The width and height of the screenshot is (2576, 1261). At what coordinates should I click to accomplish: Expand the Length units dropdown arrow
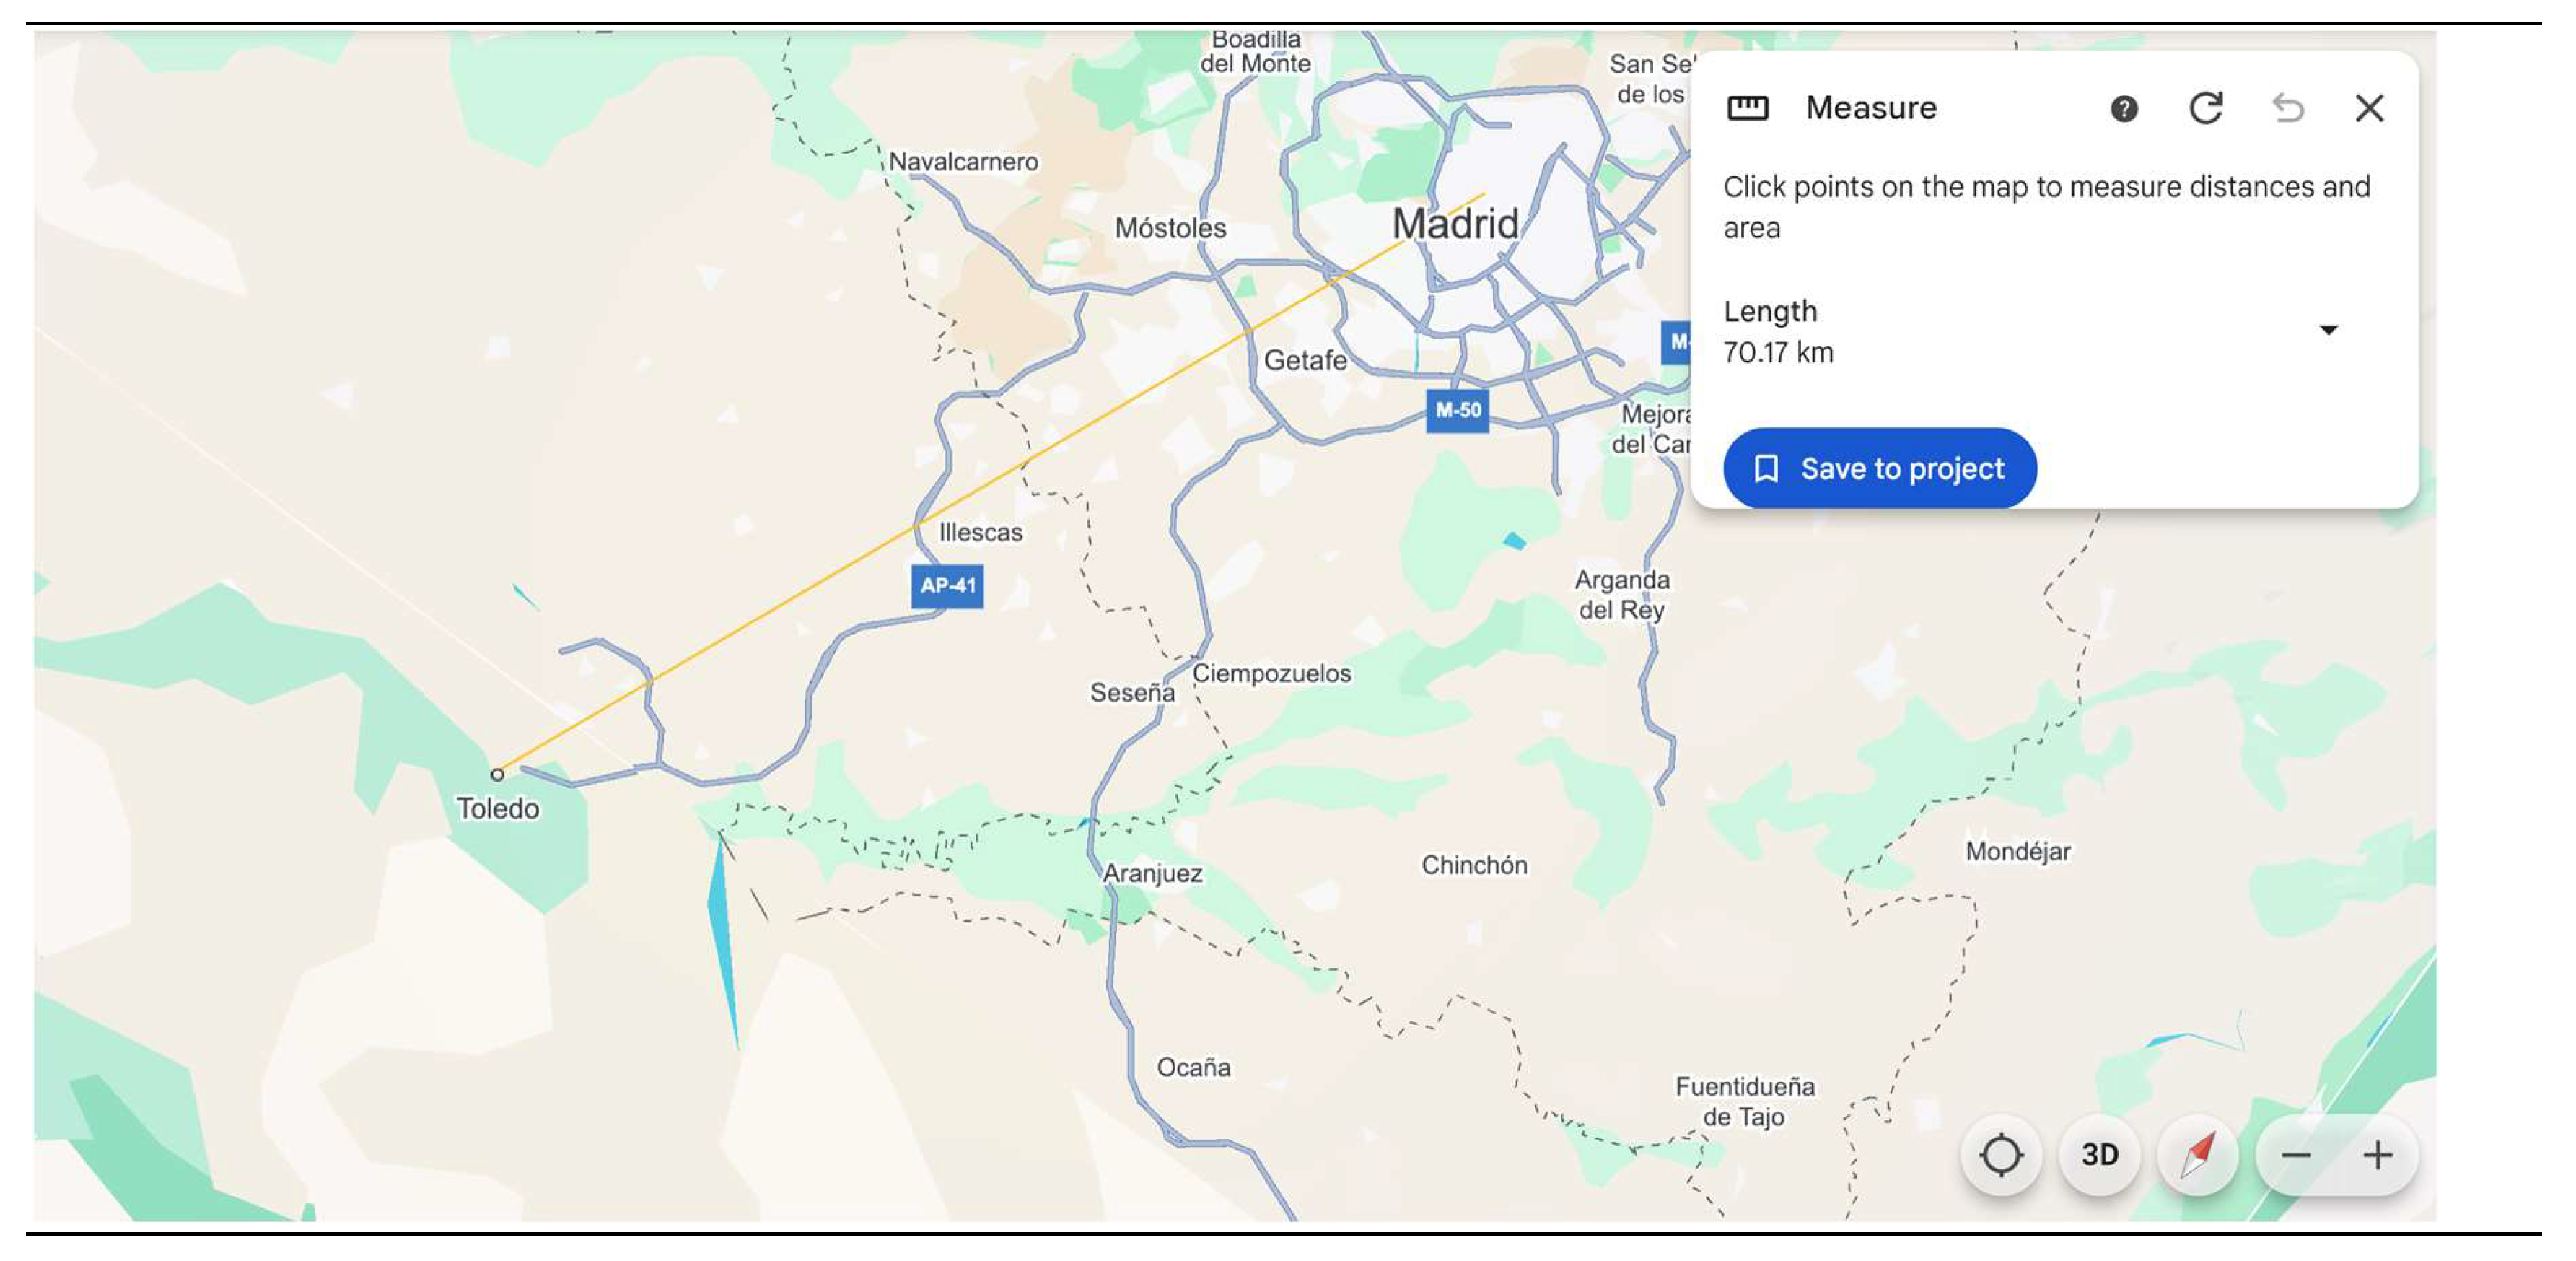pos(2328,330)
